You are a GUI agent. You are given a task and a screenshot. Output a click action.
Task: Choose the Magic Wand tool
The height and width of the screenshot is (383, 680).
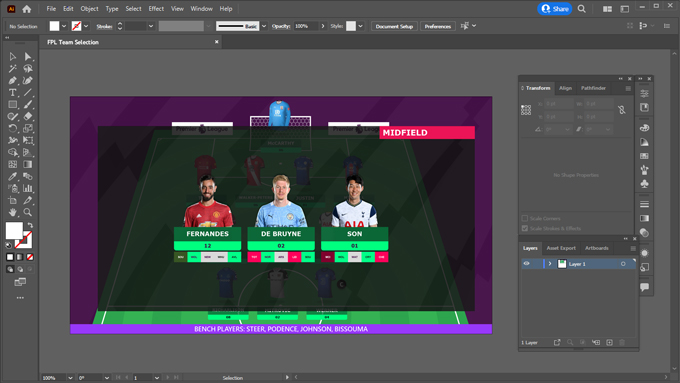click(13, 69)
